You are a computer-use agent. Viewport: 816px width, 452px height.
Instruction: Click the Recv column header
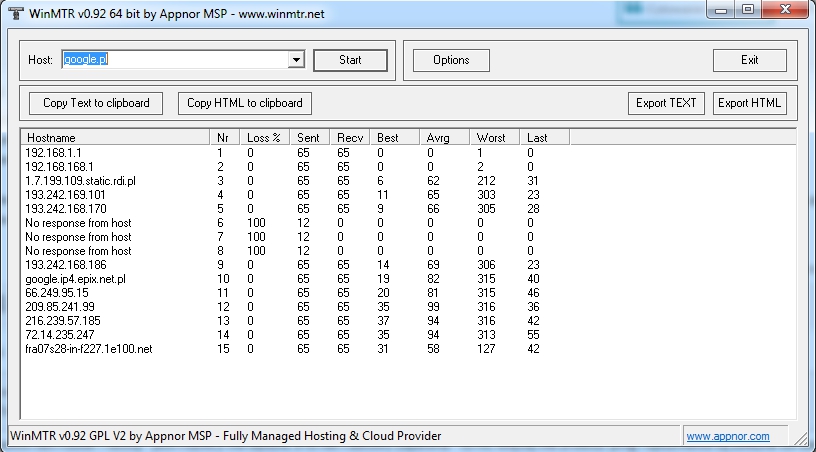(x=349, y=138)
